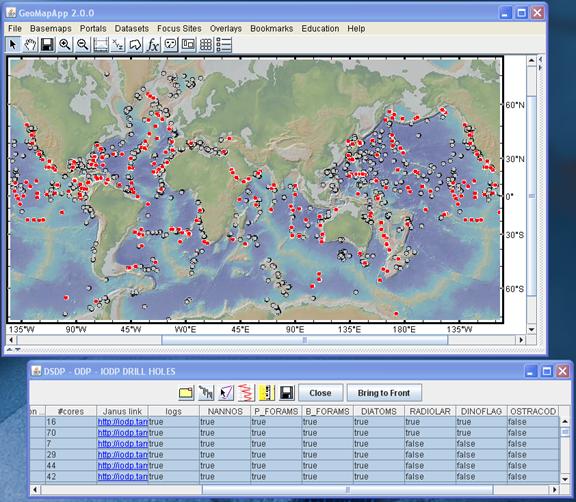Click the collapse arrows below map's left corner
This screenshot has height=502, width=576.
[14, 350]
